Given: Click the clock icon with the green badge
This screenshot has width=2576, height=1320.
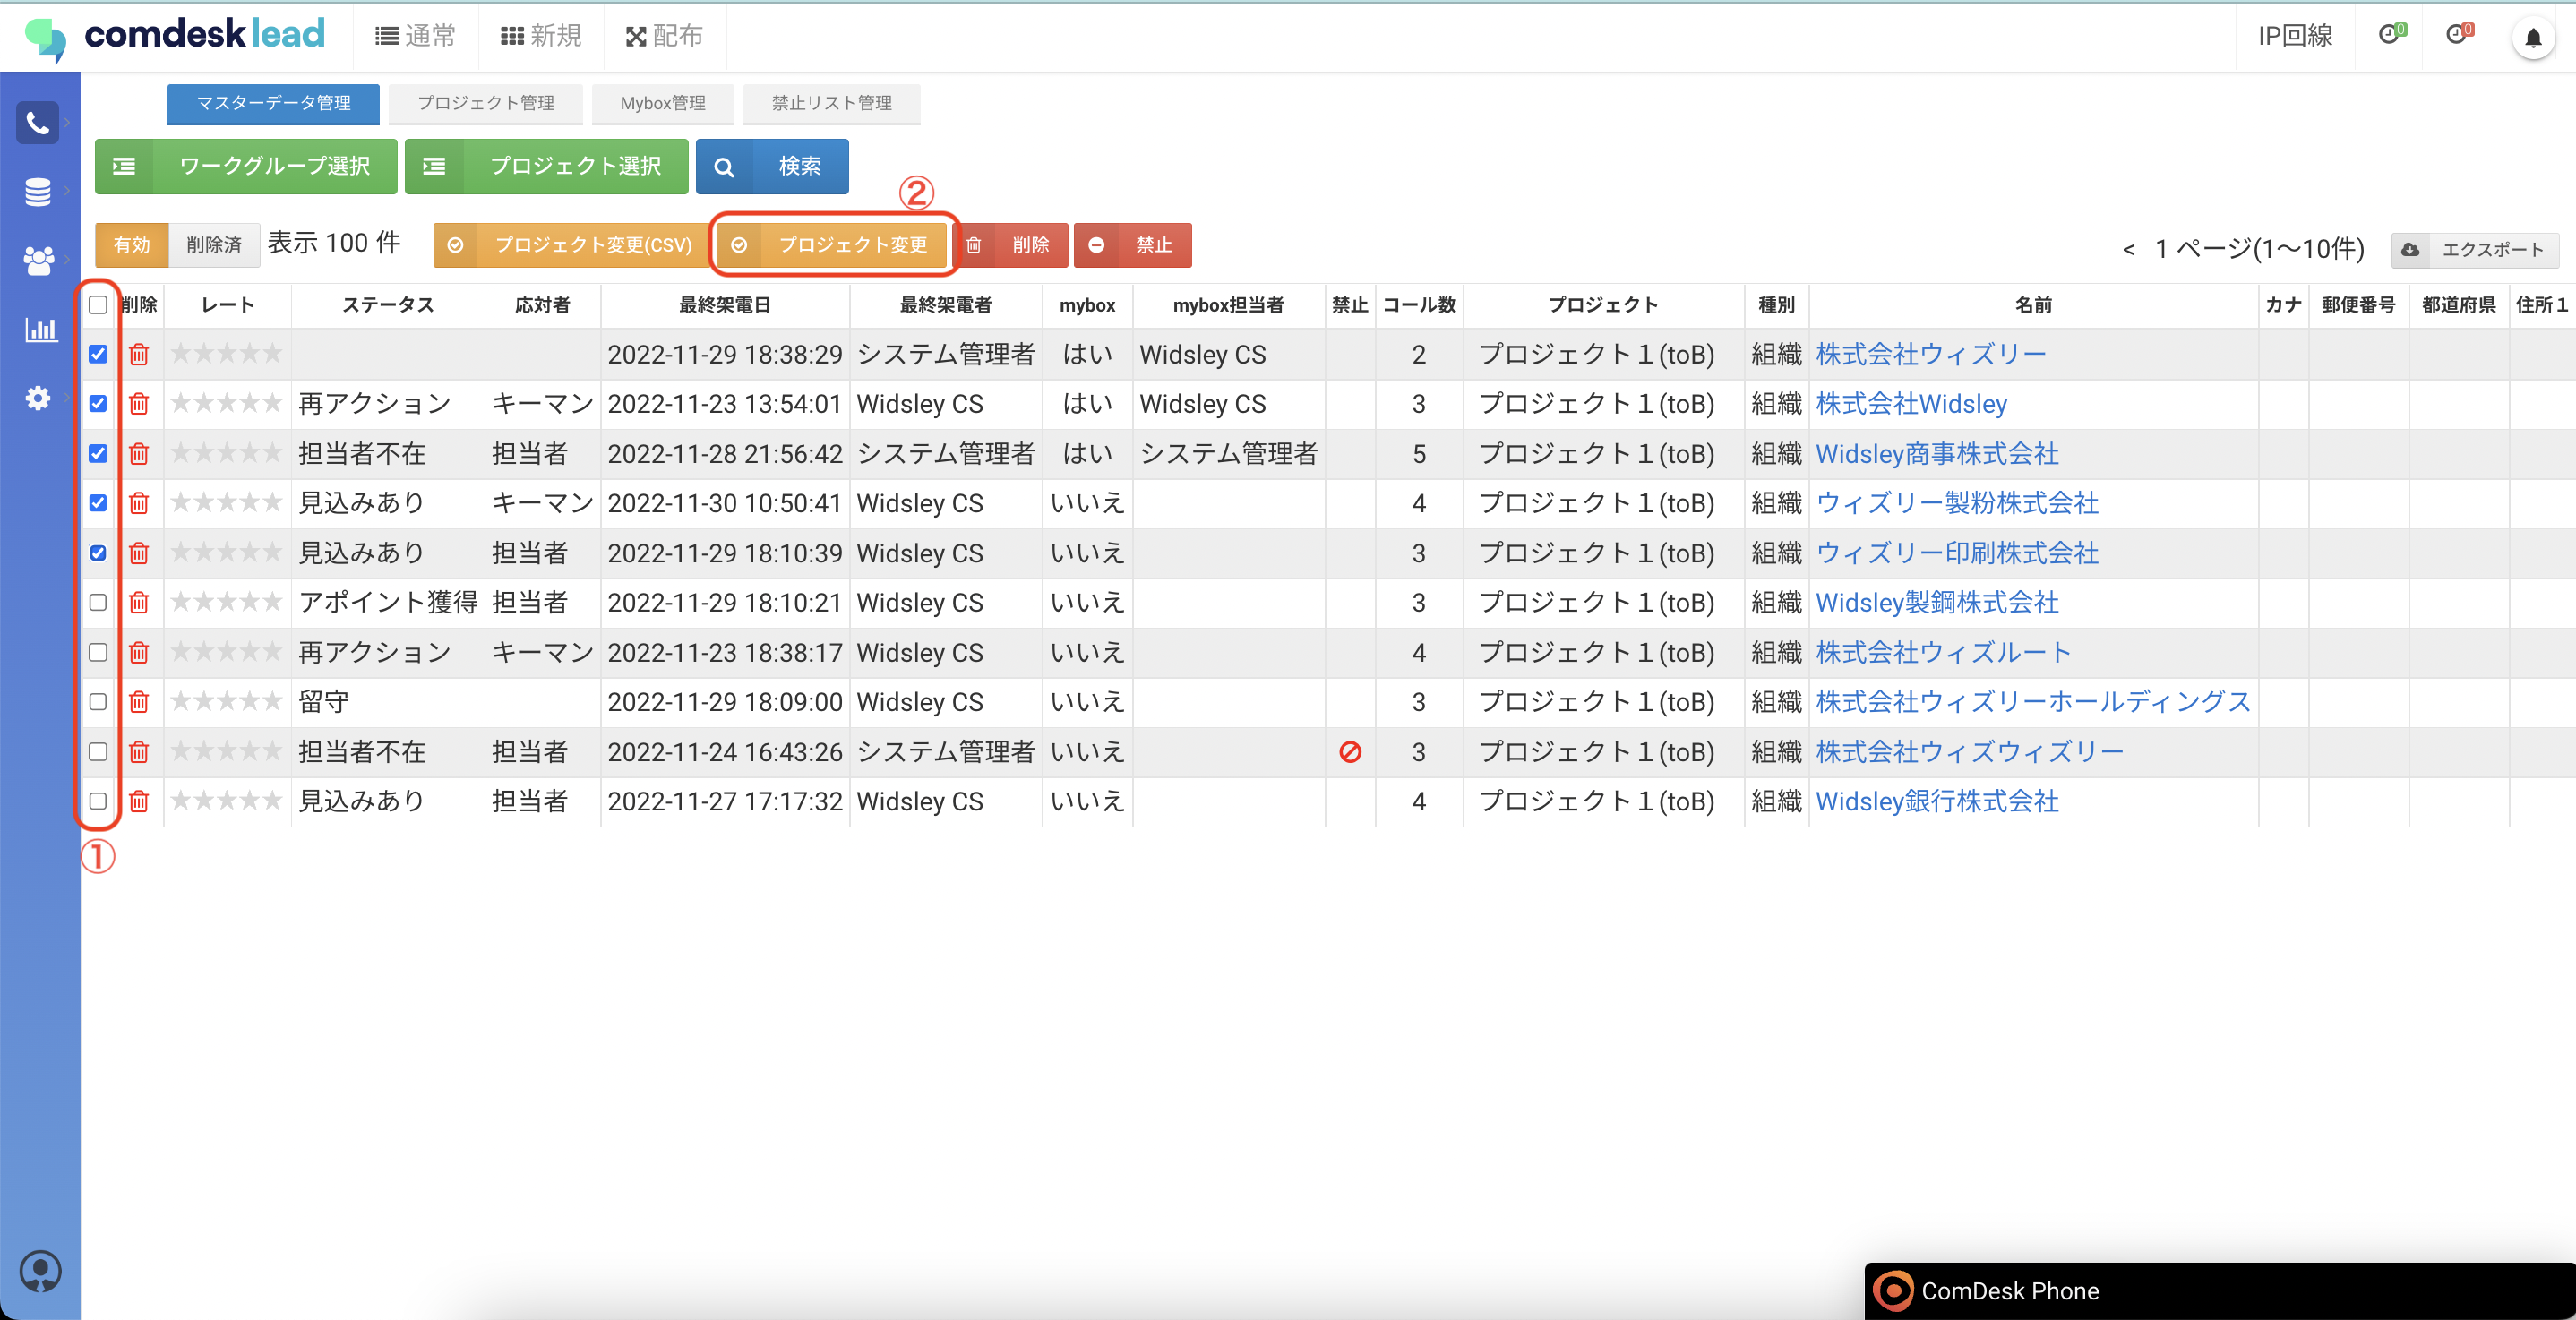Looking at the screenshot, I should pyautogui.click(x=2390, y=35).
